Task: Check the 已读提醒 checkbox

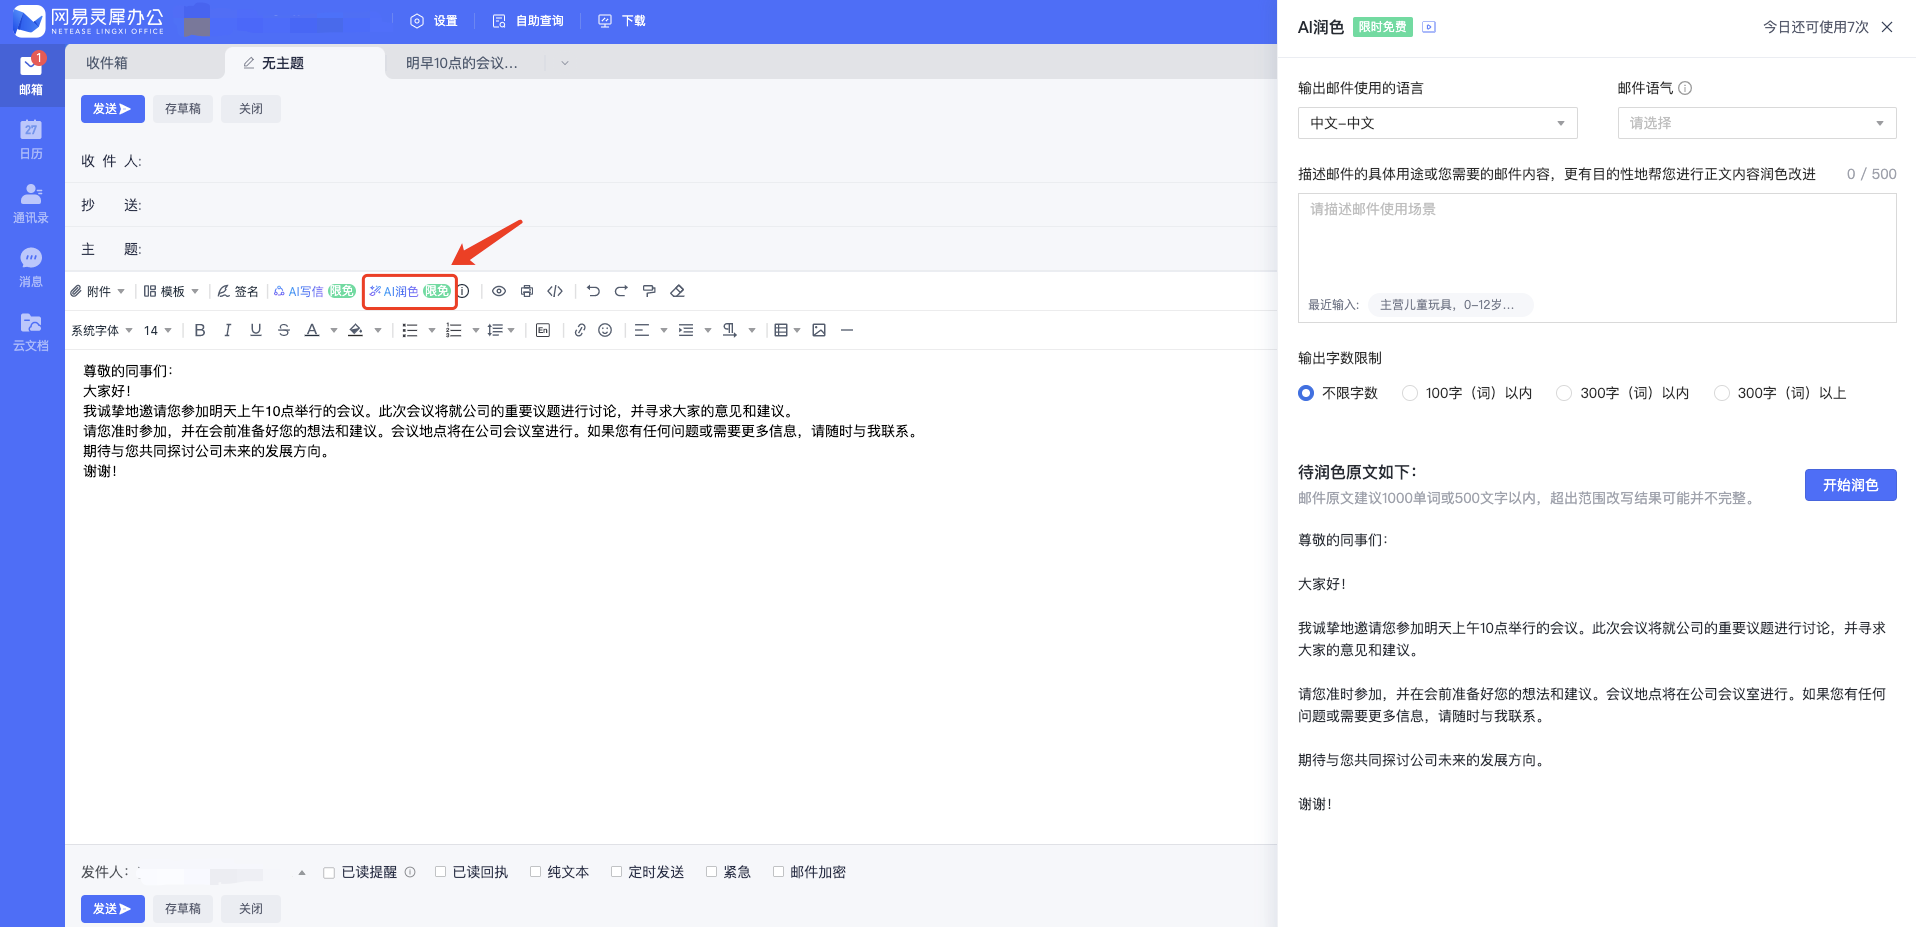Action: pyautogui.click(x=329, y=872)
